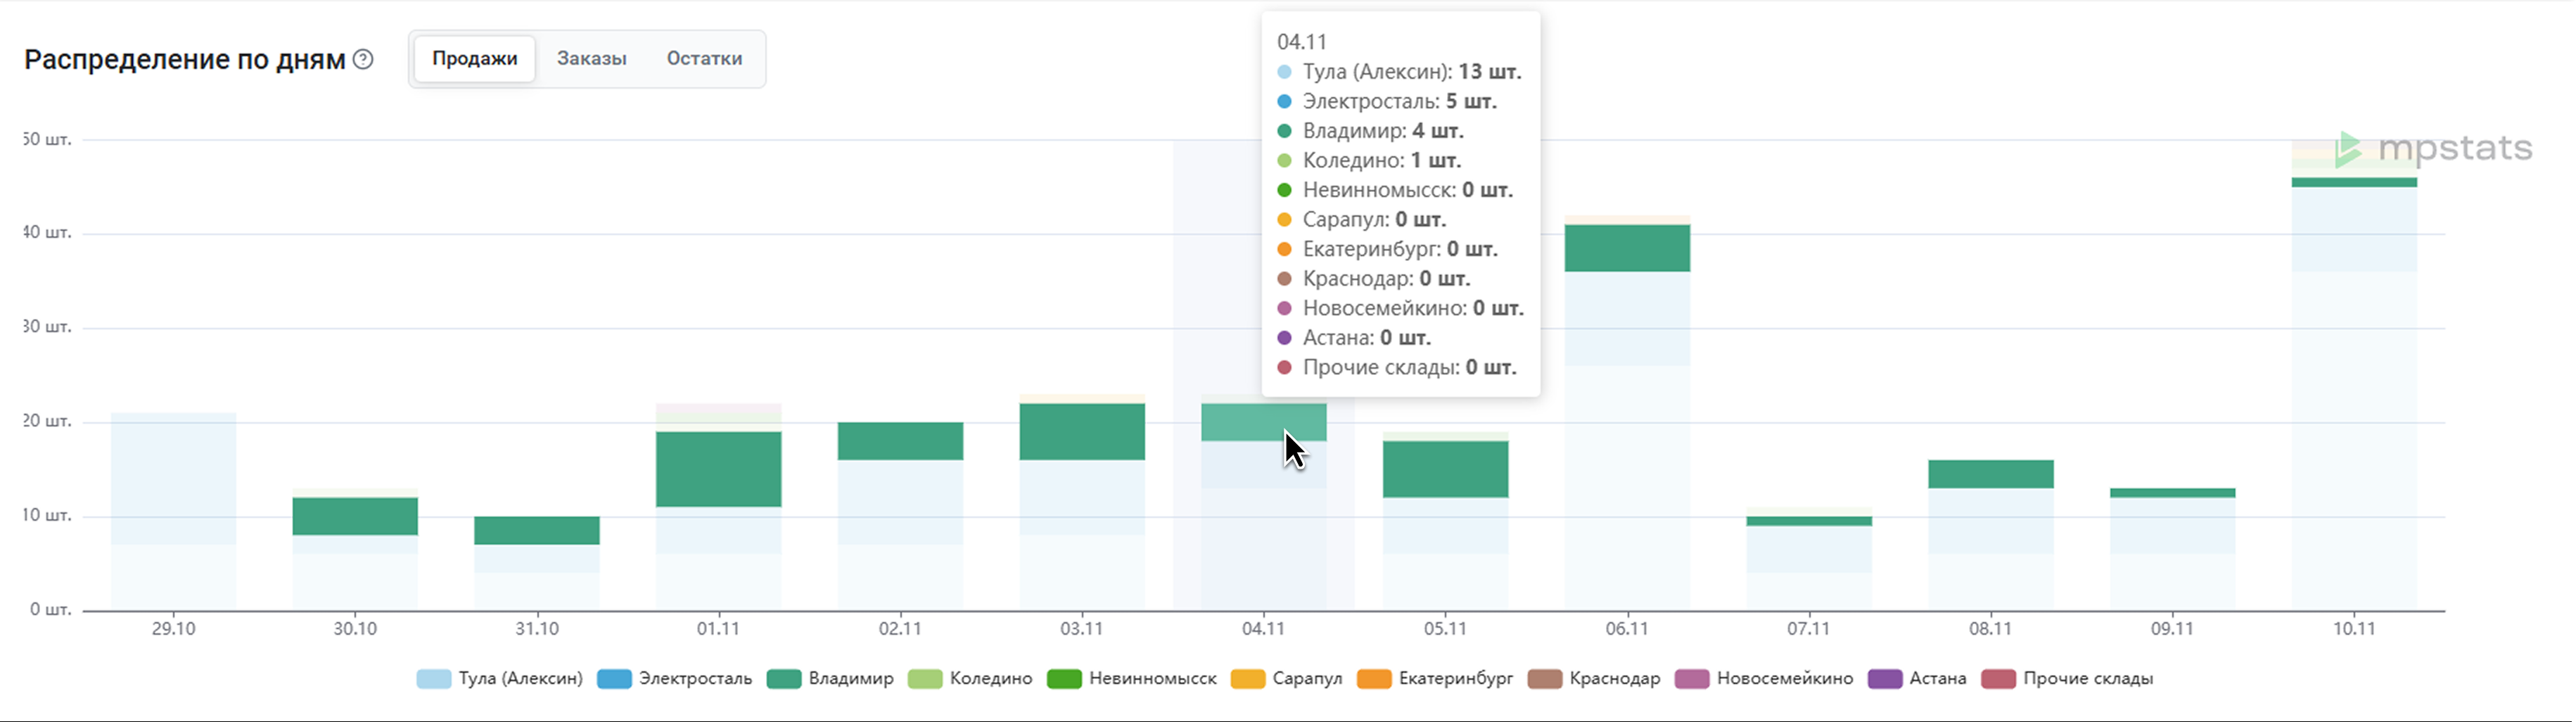Open the Заказы tab

(x=591, y=59)
